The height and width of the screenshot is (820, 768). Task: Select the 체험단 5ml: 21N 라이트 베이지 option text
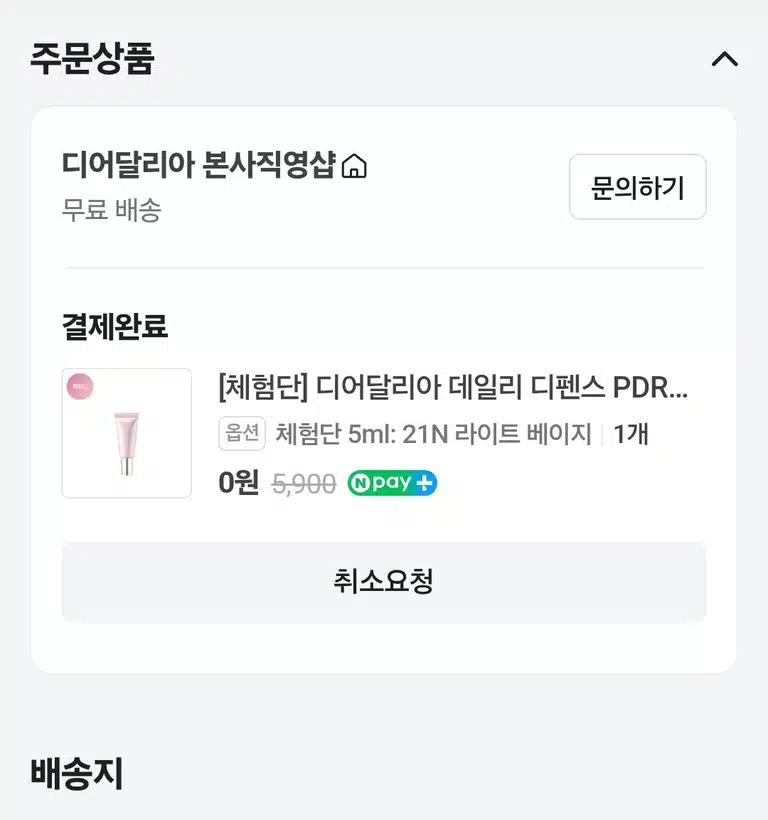(433, 434)
